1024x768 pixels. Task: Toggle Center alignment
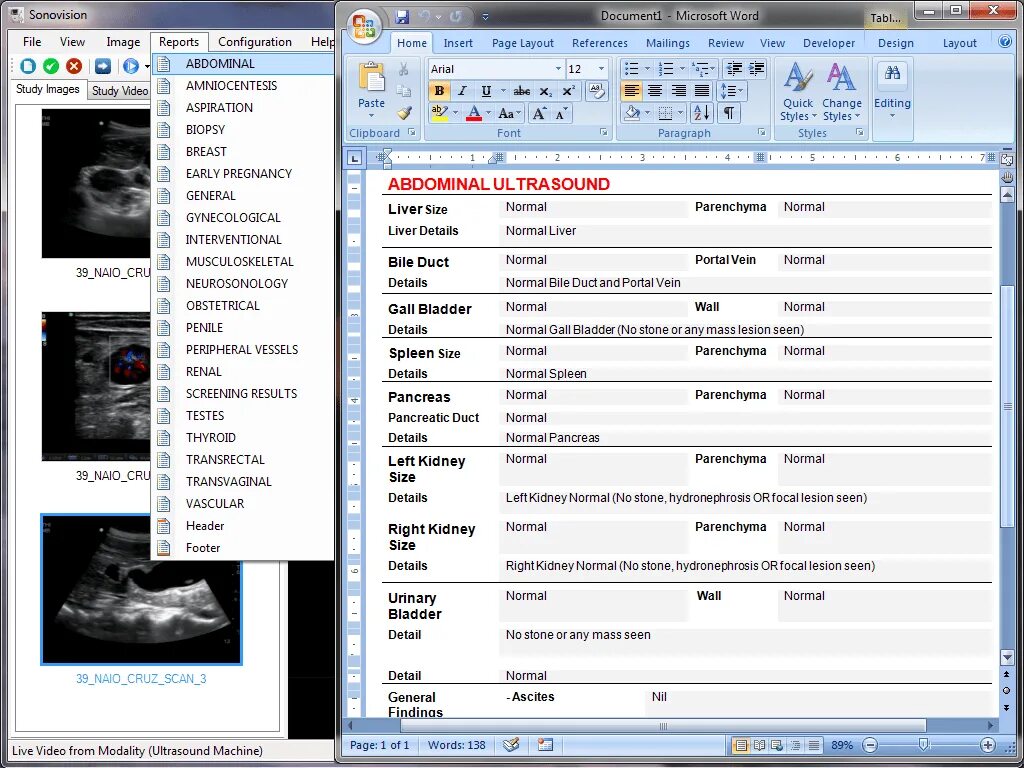pyautogui.click(x=655, y=91)
